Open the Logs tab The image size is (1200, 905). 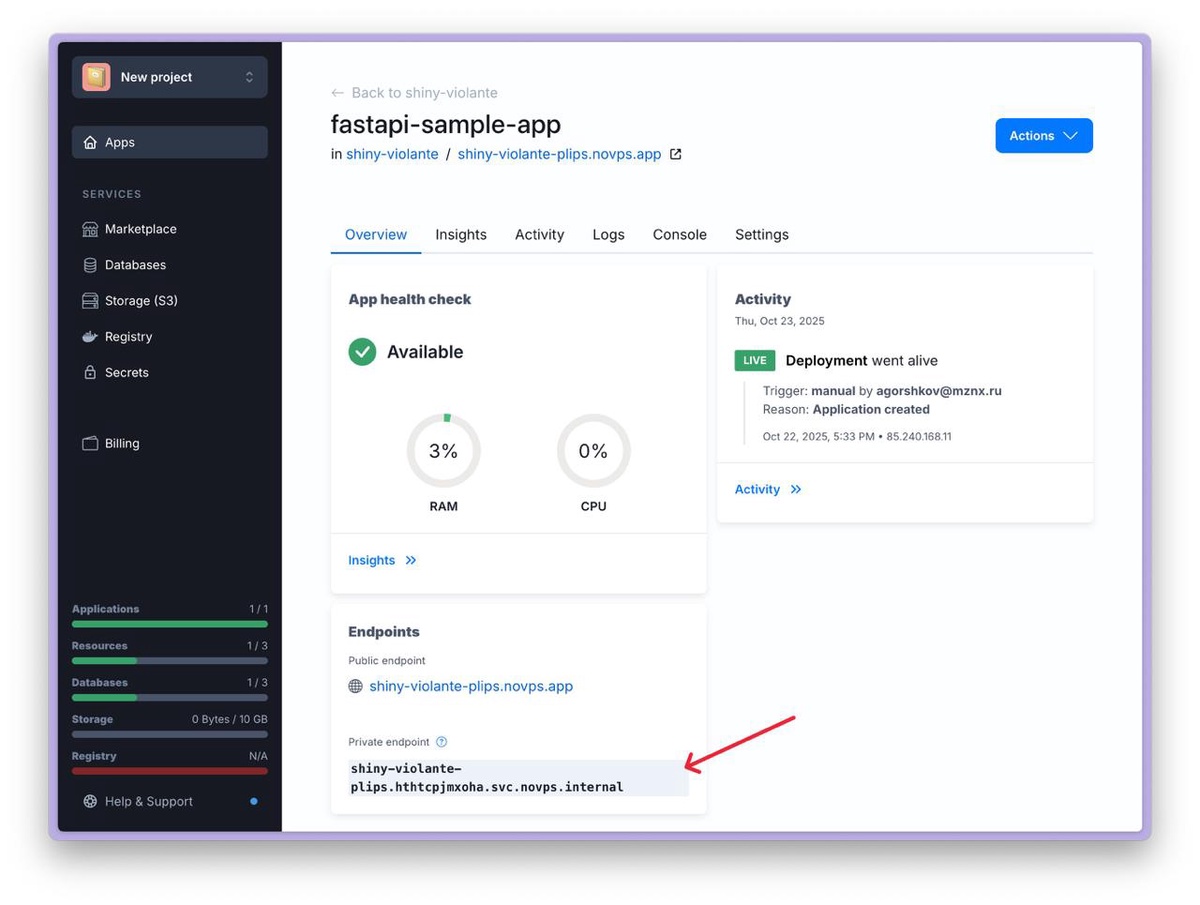(x=608, y=235)
